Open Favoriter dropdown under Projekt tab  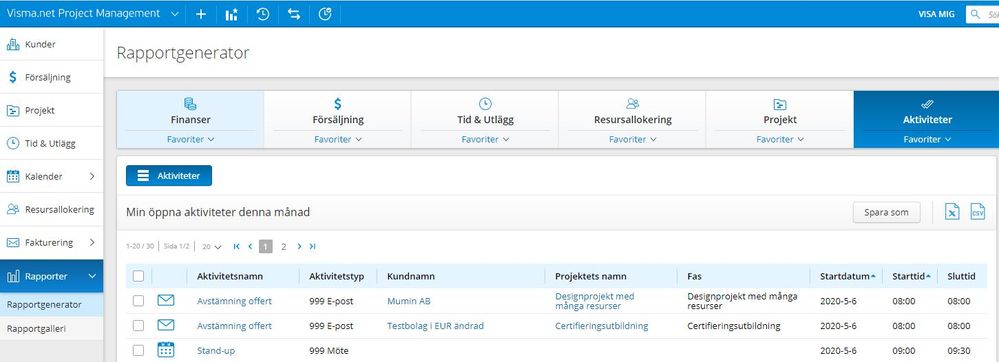tap(780, 140)
